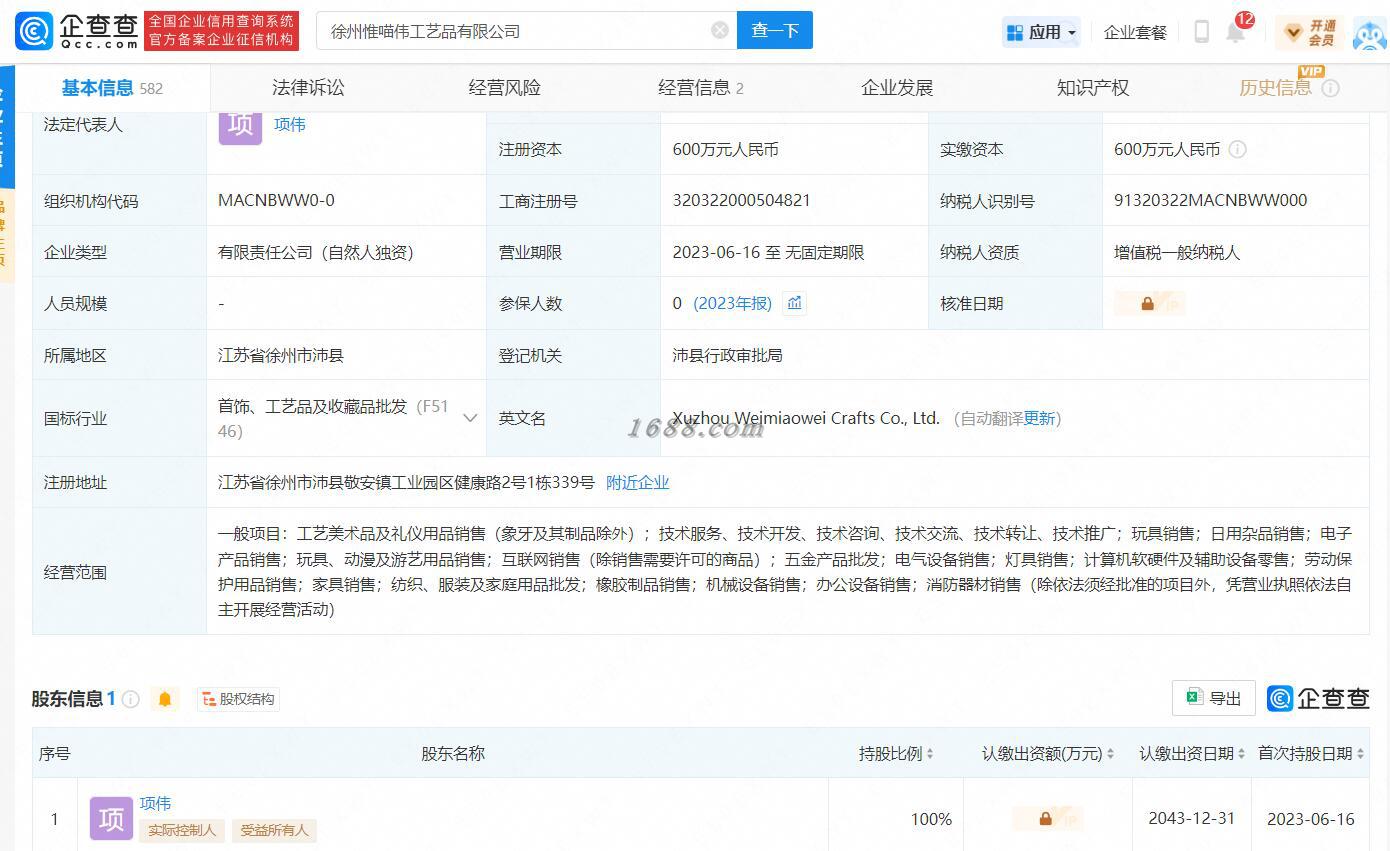Click 增值税一般纳税人 text
1390x851 pixels.
coord(1177,252)
